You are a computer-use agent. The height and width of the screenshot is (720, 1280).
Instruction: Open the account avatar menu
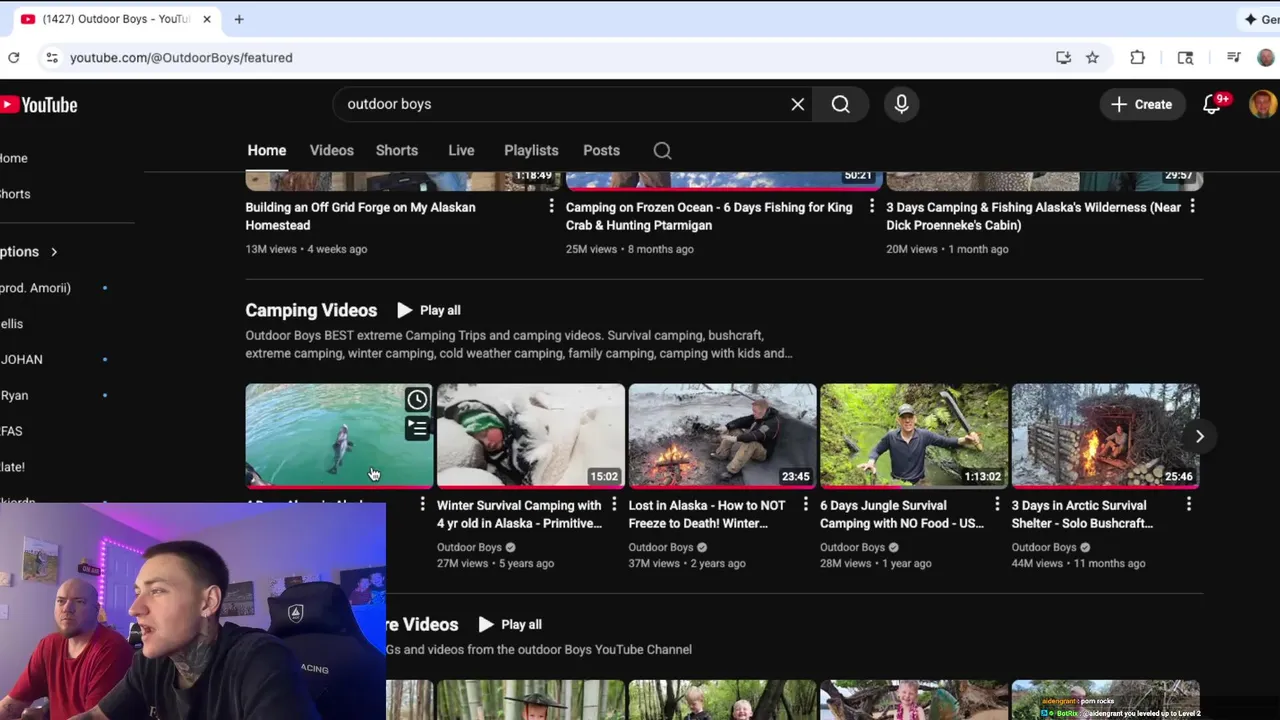(1263, 104)
